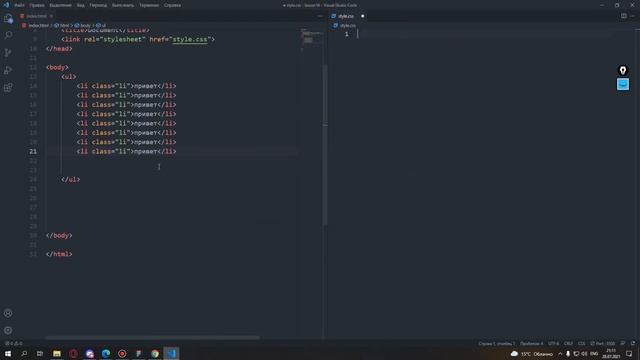The image size is (640, 360).
Task: Open Task View on the taskbar
Action: coord(40,353)
